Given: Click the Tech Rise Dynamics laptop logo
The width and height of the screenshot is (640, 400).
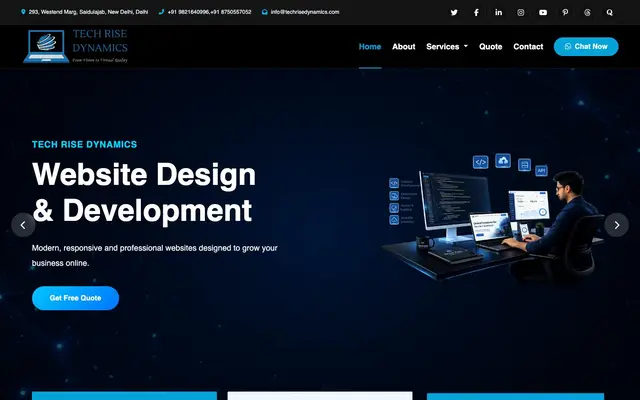Looking at the screenshot, I should pos(76,46).
